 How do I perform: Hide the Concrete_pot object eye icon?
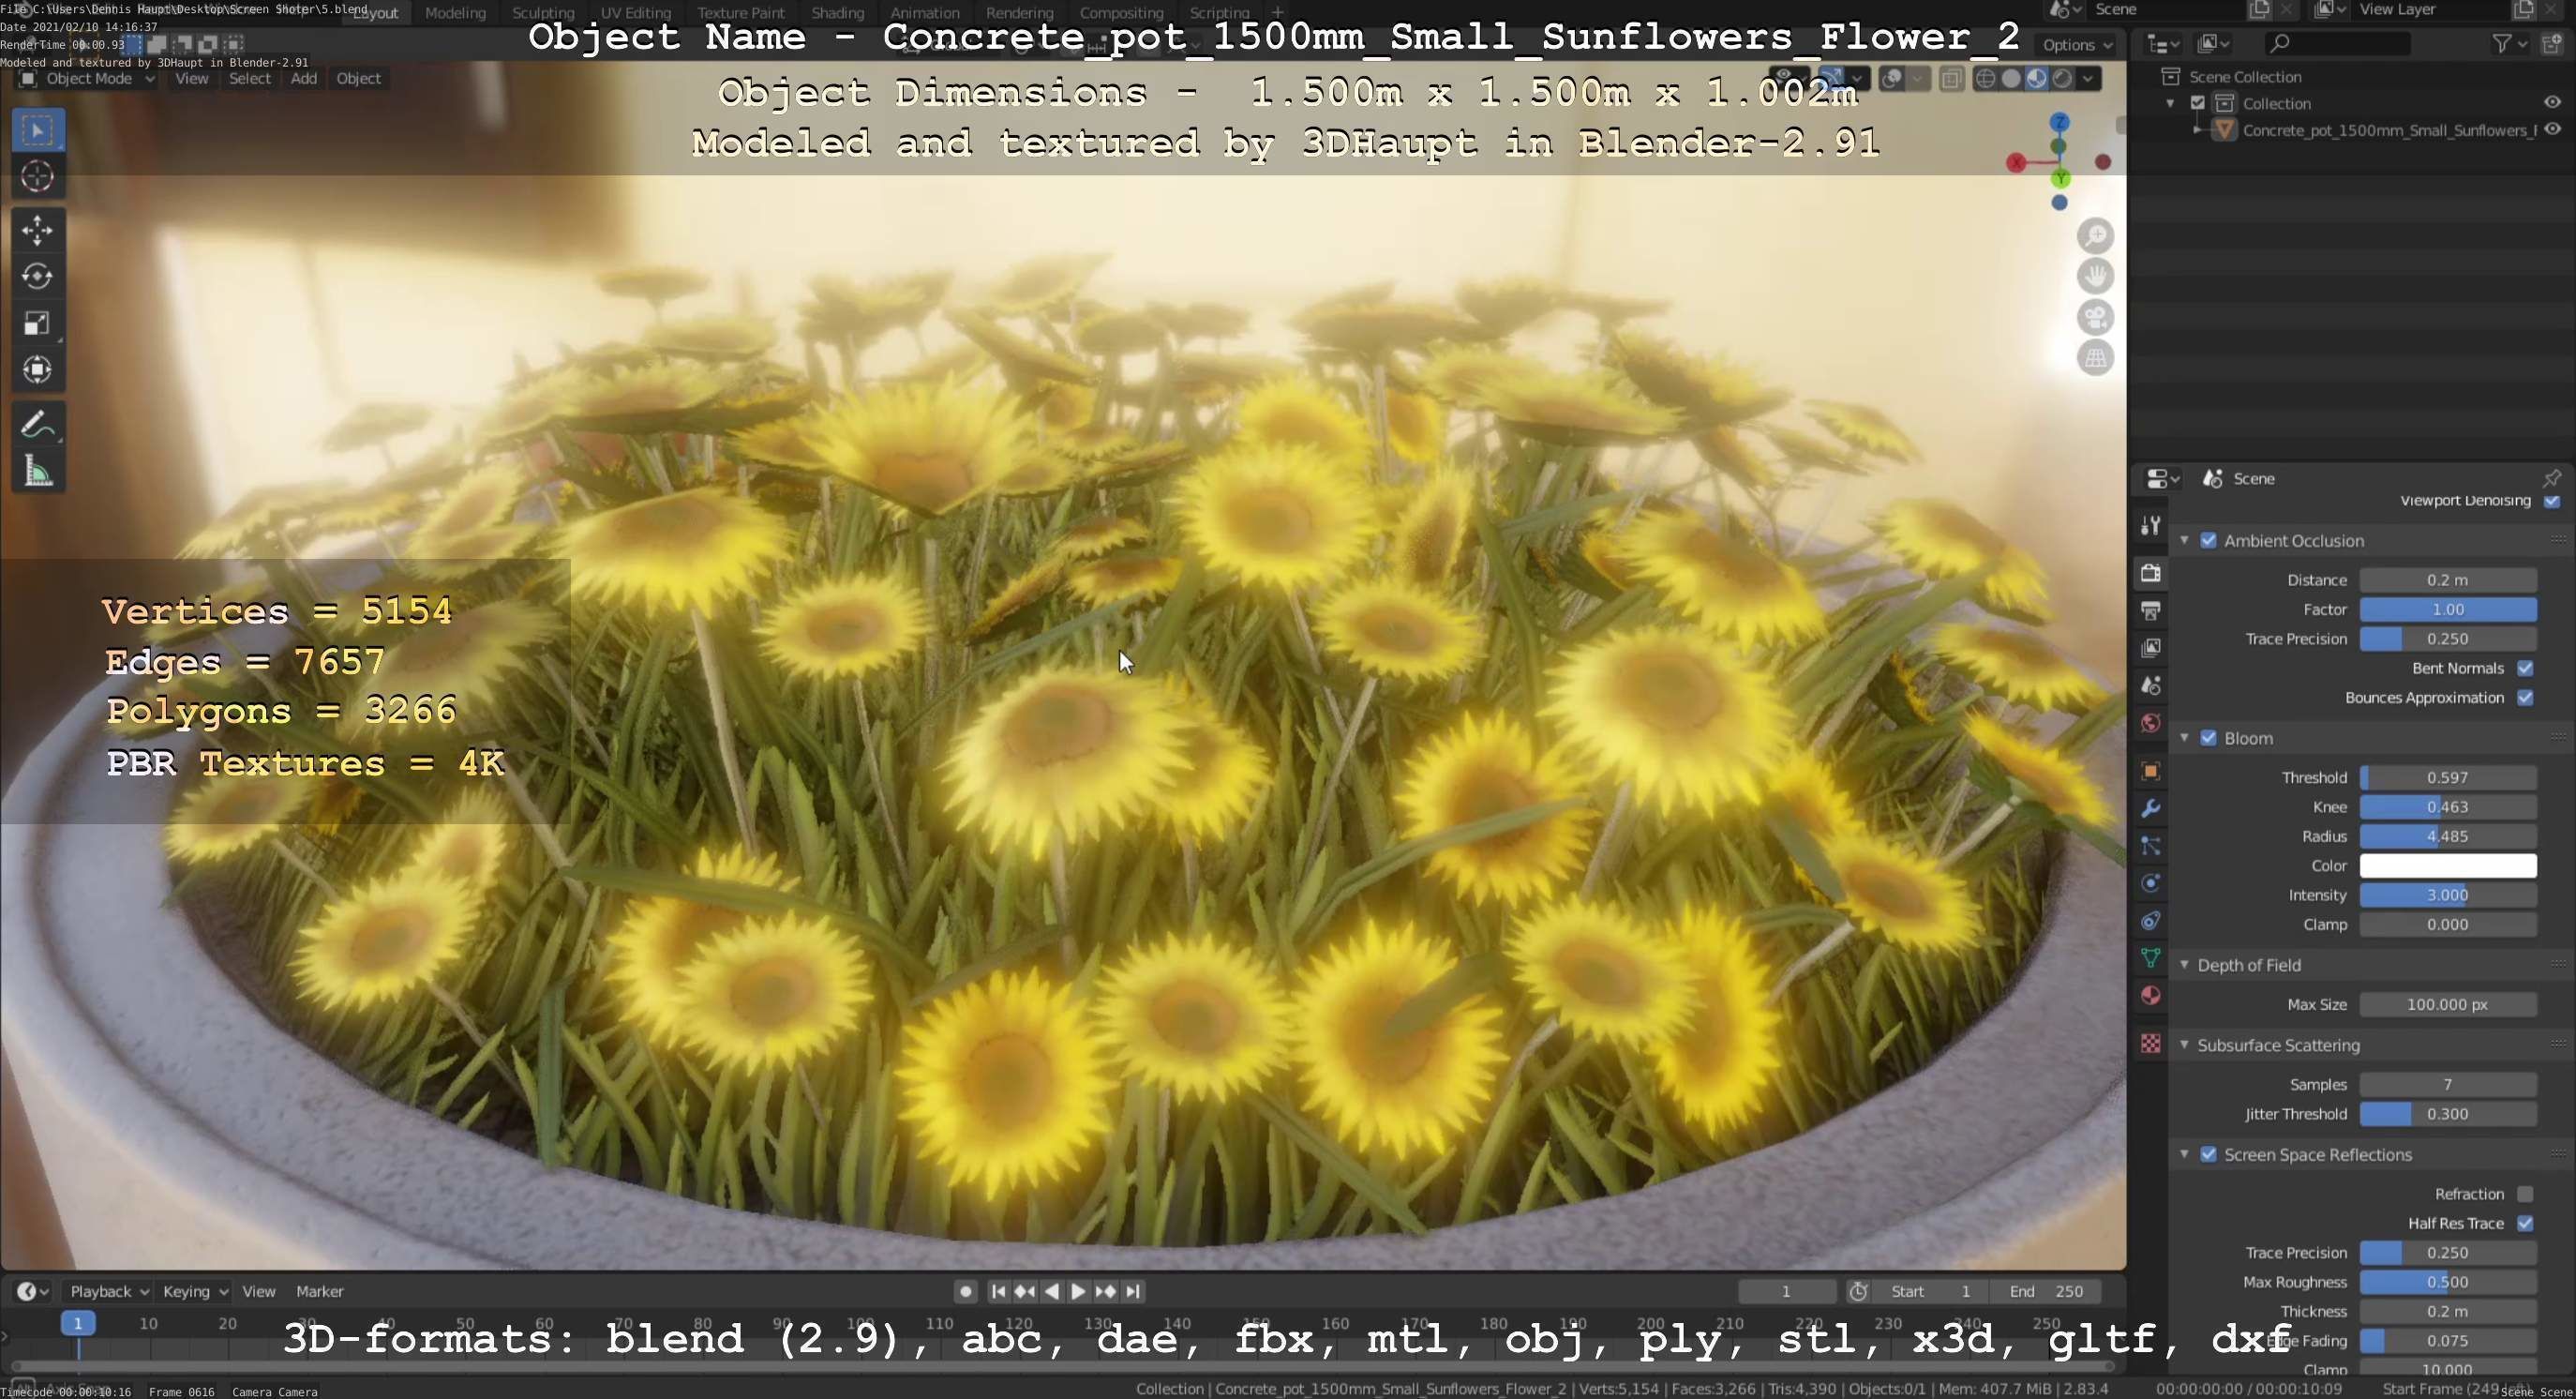(2552, 130)
